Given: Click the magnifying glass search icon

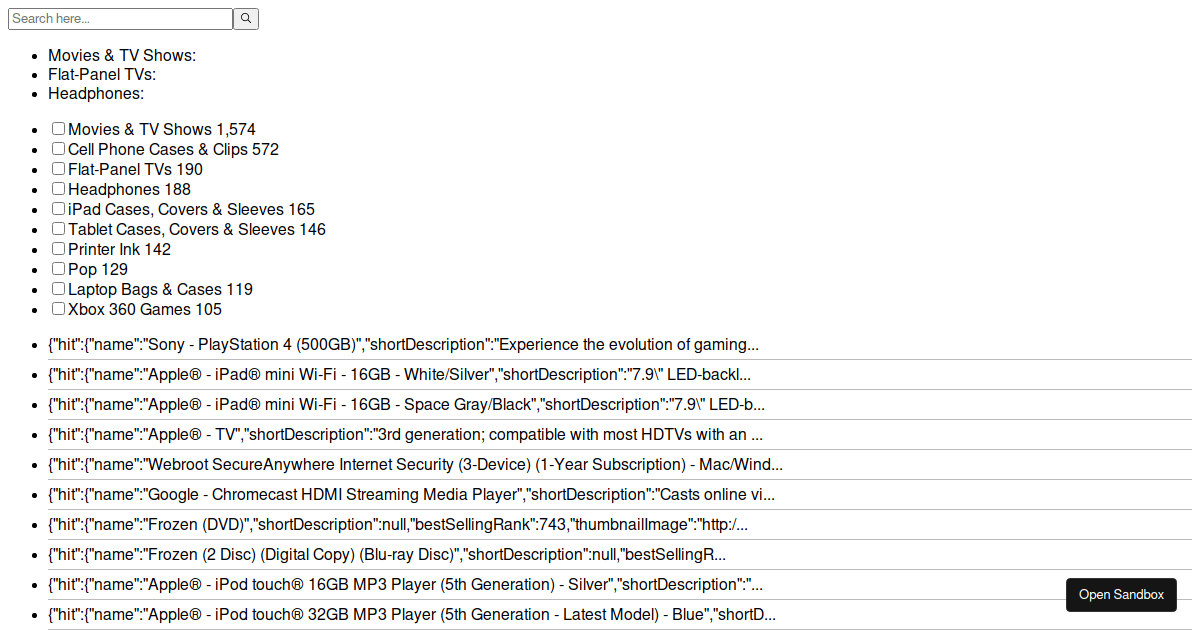Looking at the screenshot, I should [246, 19].
